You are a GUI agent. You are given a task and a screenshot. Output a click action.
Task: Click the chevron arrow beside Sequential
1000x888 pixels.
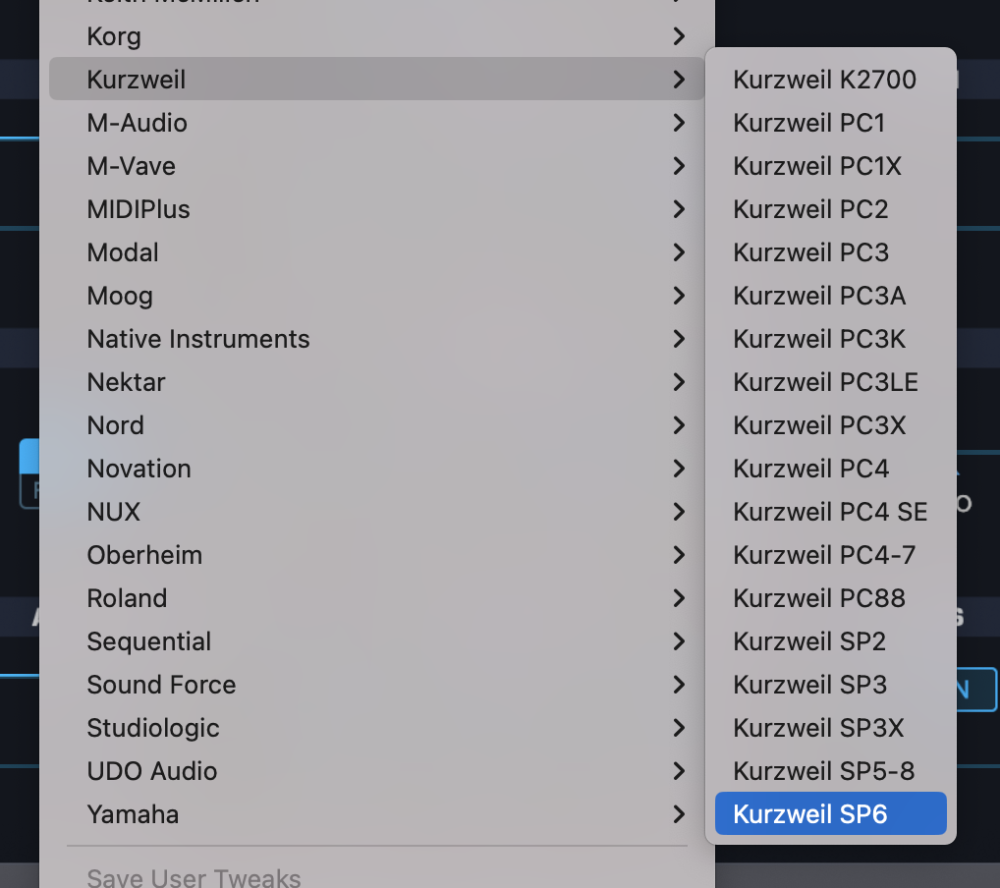pos(679,642)
